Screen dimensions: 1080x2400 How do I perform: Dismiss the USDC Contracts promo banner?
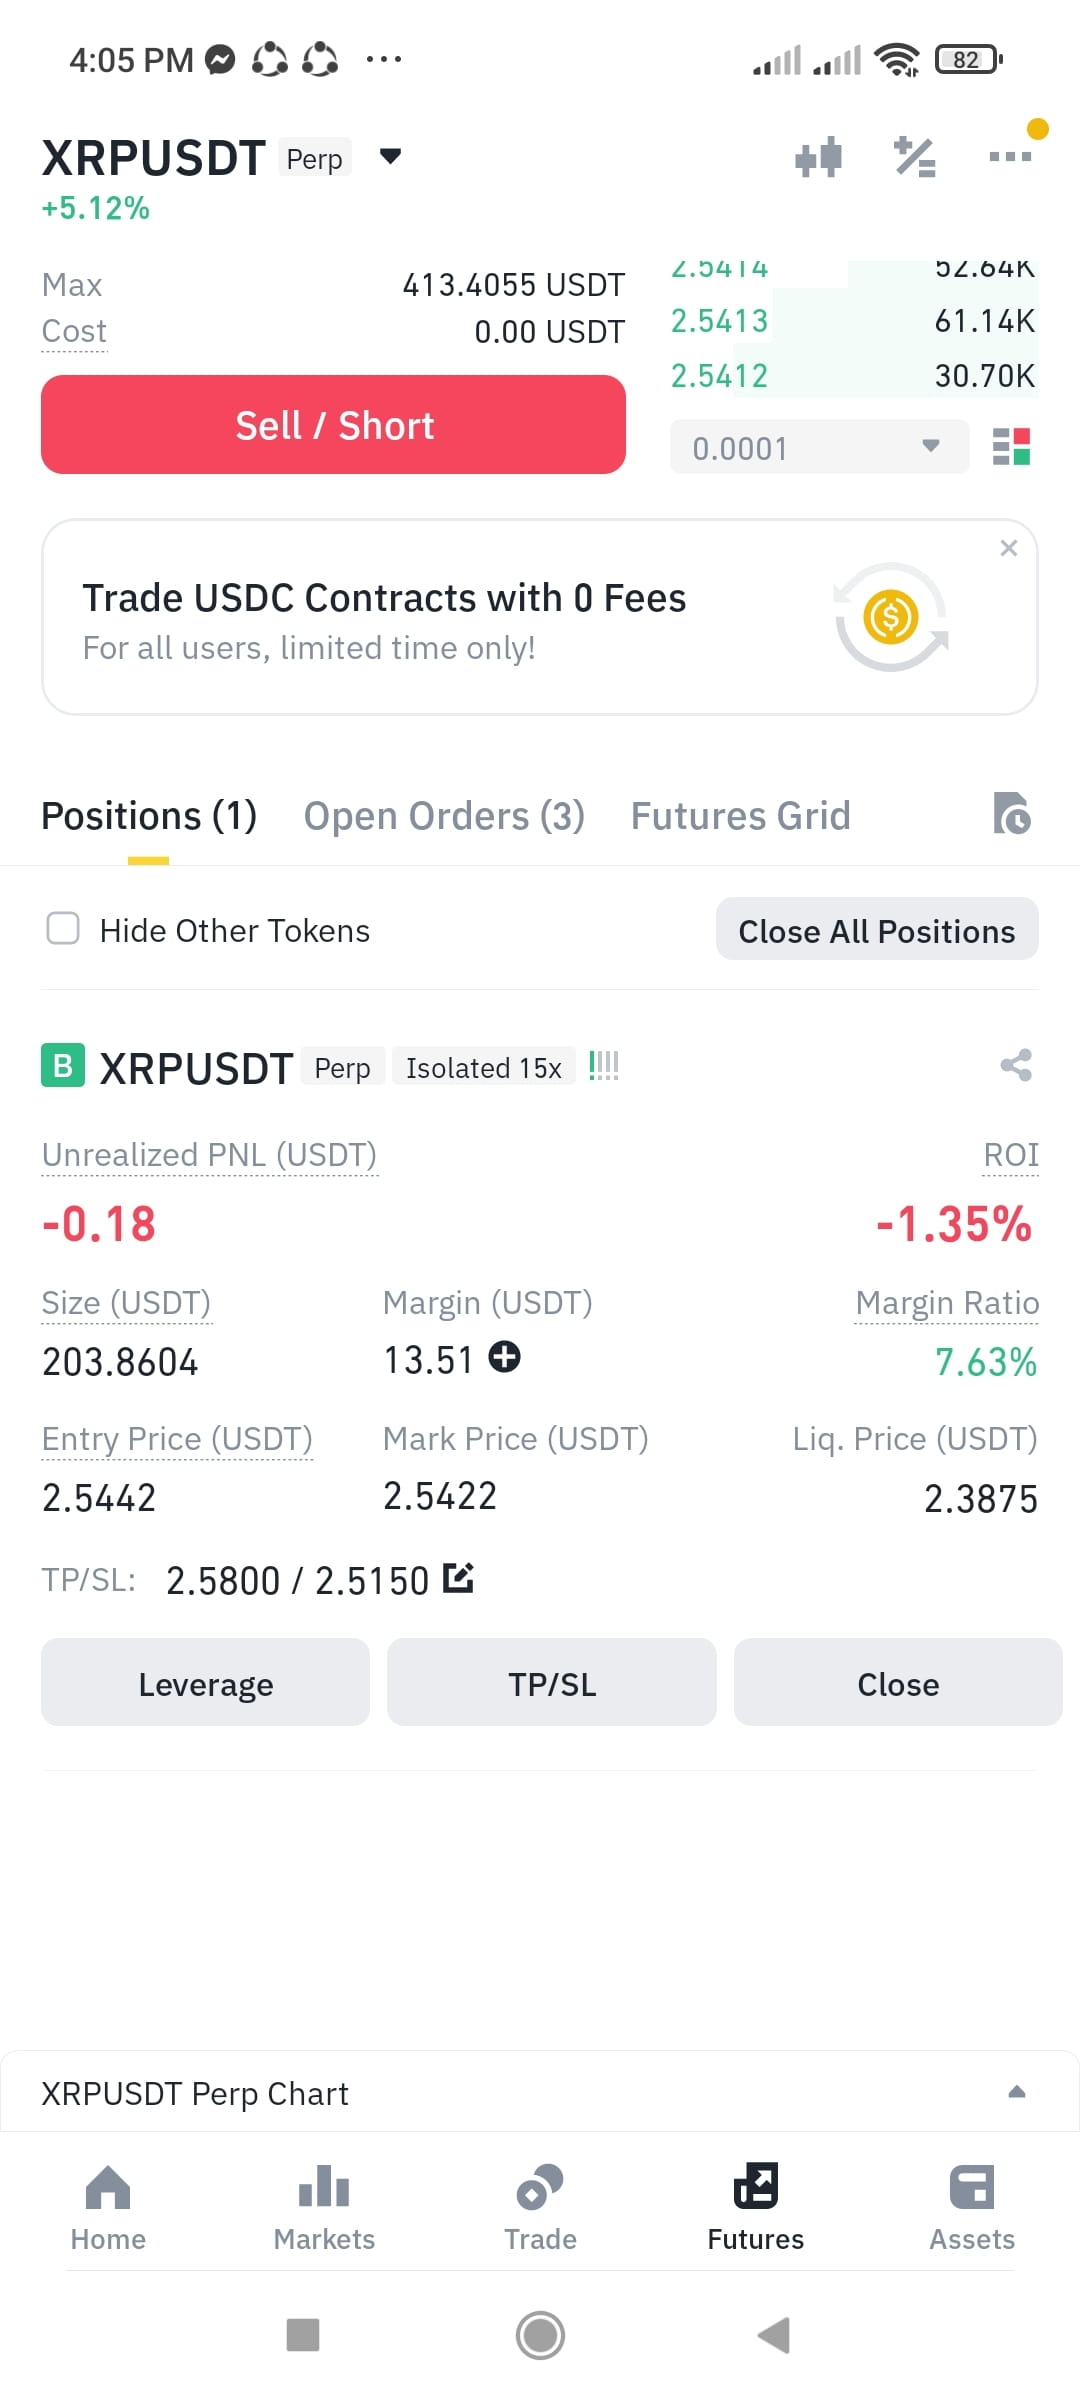pyautogui.click(x=1009, y=548)
